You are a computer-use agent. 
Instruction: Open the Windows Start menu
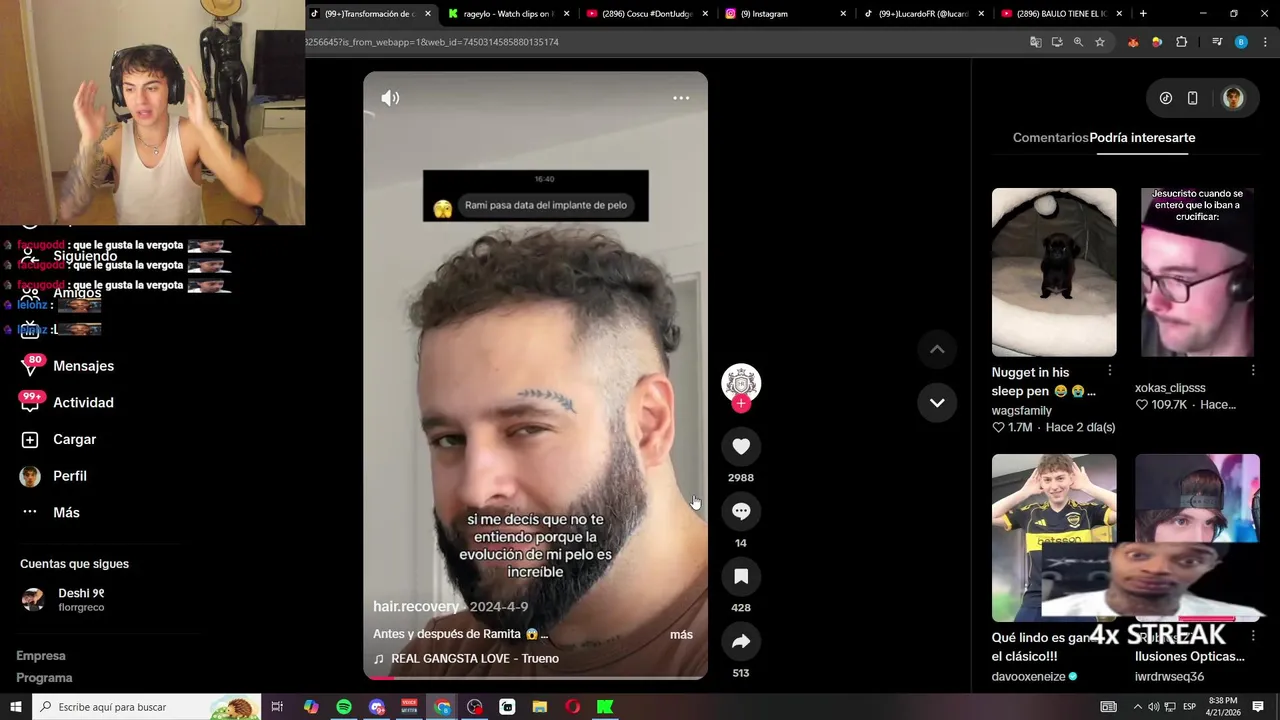pos(16,707)
